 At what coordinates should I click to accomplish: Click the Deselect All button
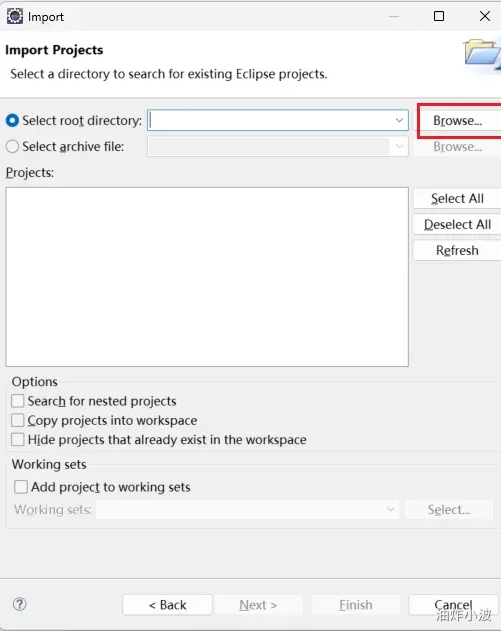tap(458, 224)
